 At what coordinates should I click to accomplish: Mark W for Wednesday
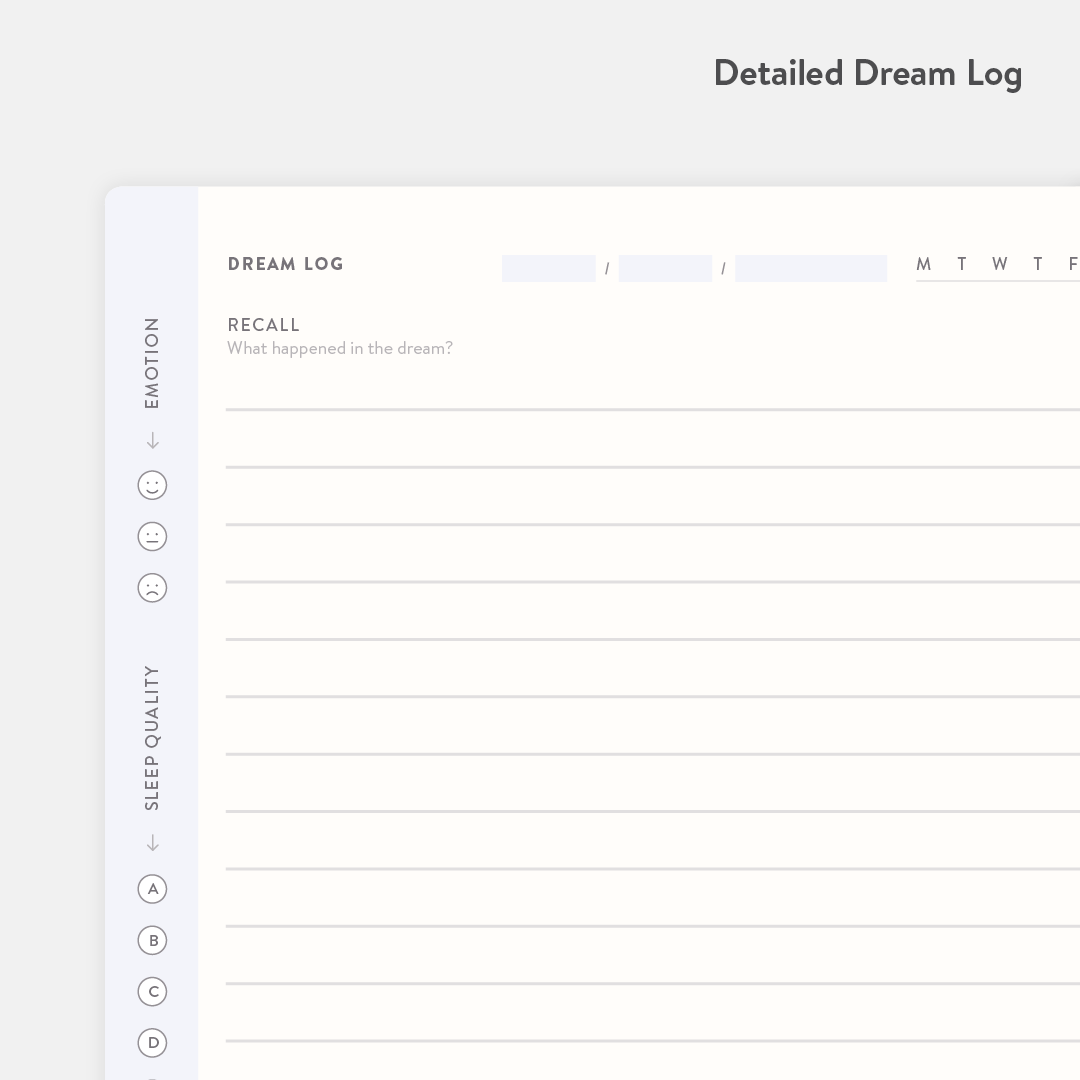[x=999, y=264]
